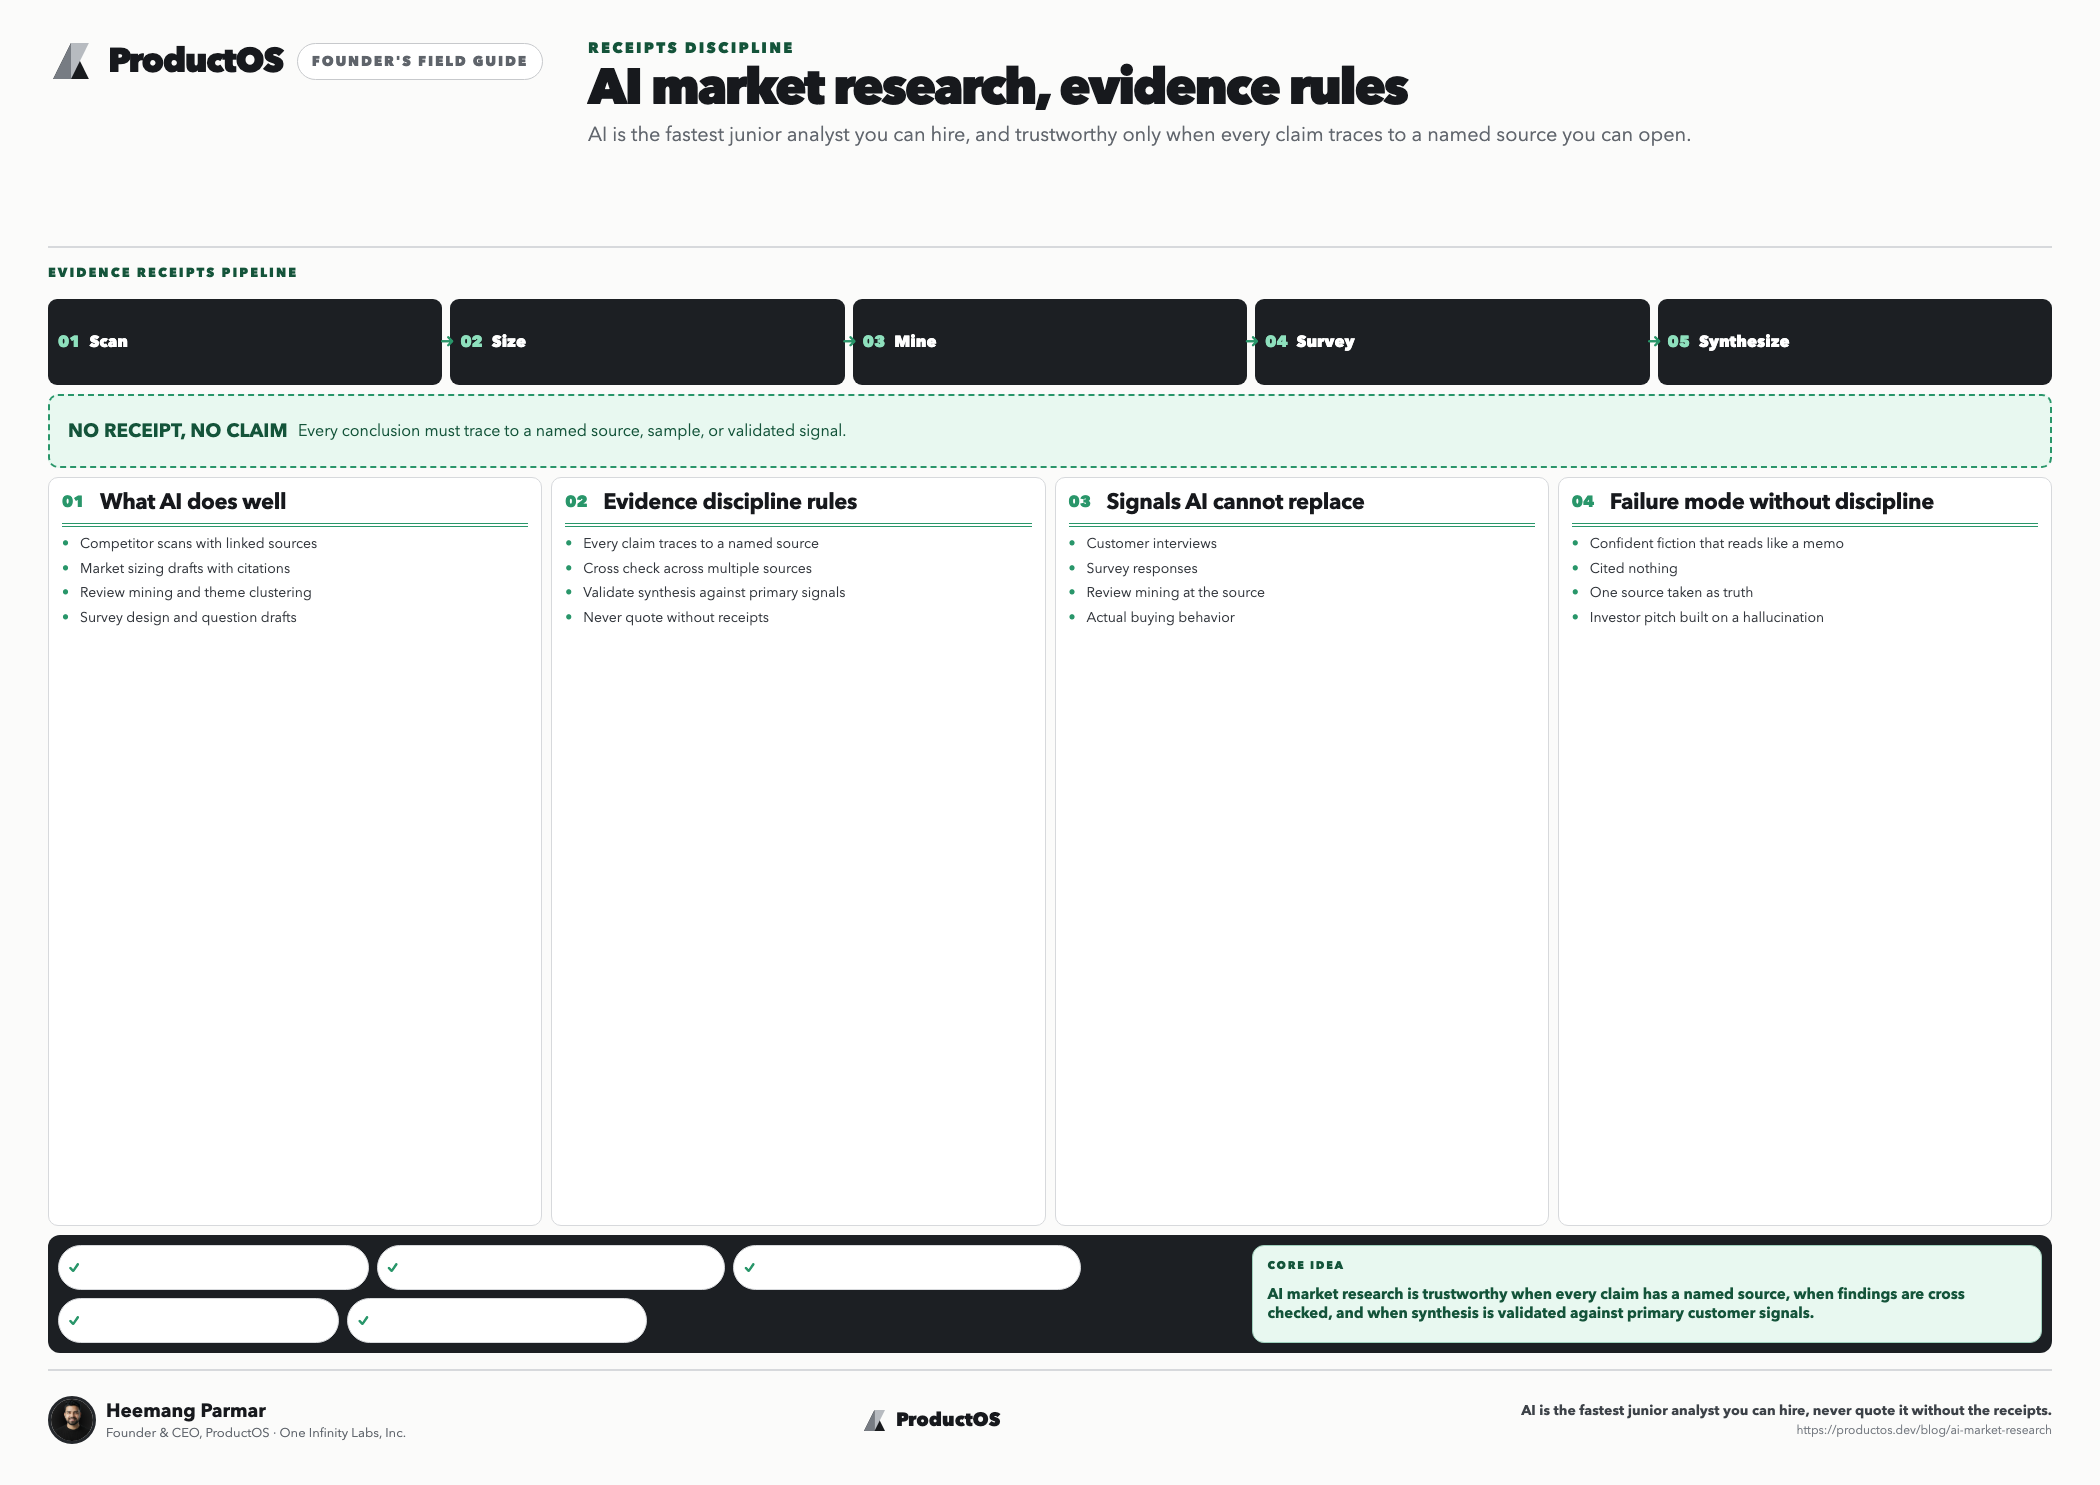Click 'Every claim traces to a named source'

click(x=701, y=544)
